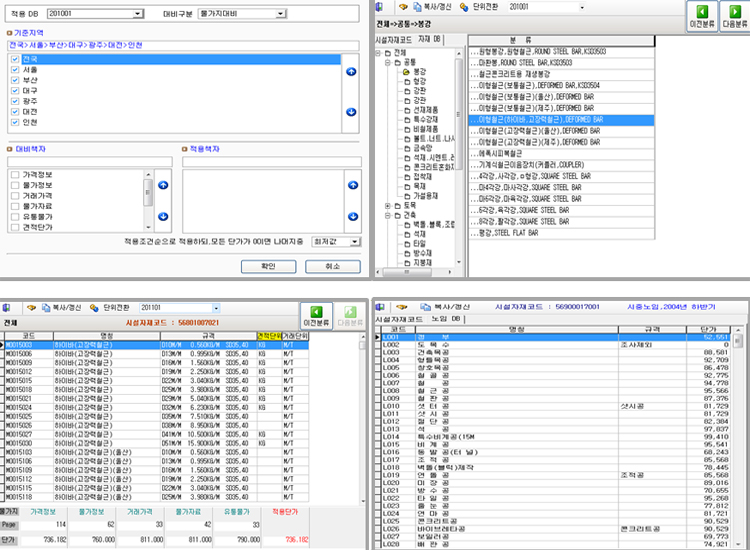Click move-up arrow in 기준지역 list
Viewport: 750px width, 550px height.
coord(350,72)
